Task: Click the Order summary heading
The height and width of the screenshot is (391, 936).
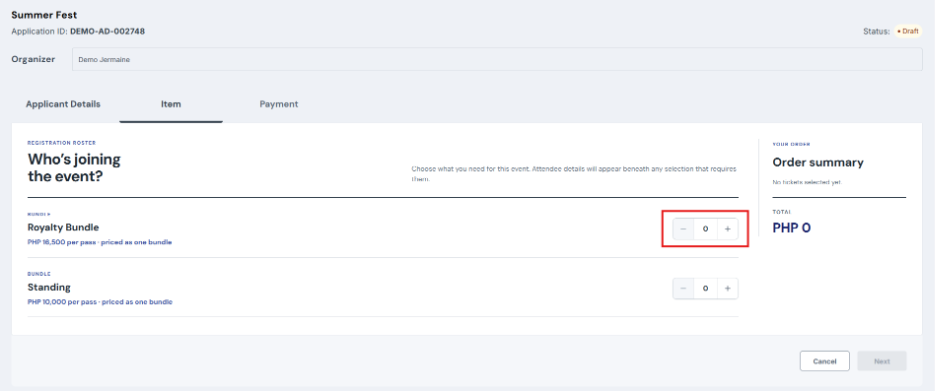Action: pos(818,162)
